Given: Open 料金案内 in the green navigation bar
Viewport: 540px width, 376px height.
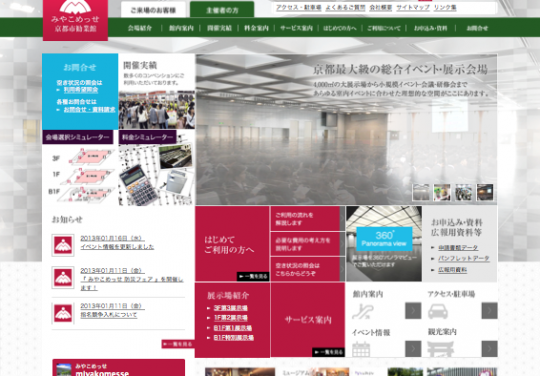Looking at the screenshot, I should tap(256, 28).
